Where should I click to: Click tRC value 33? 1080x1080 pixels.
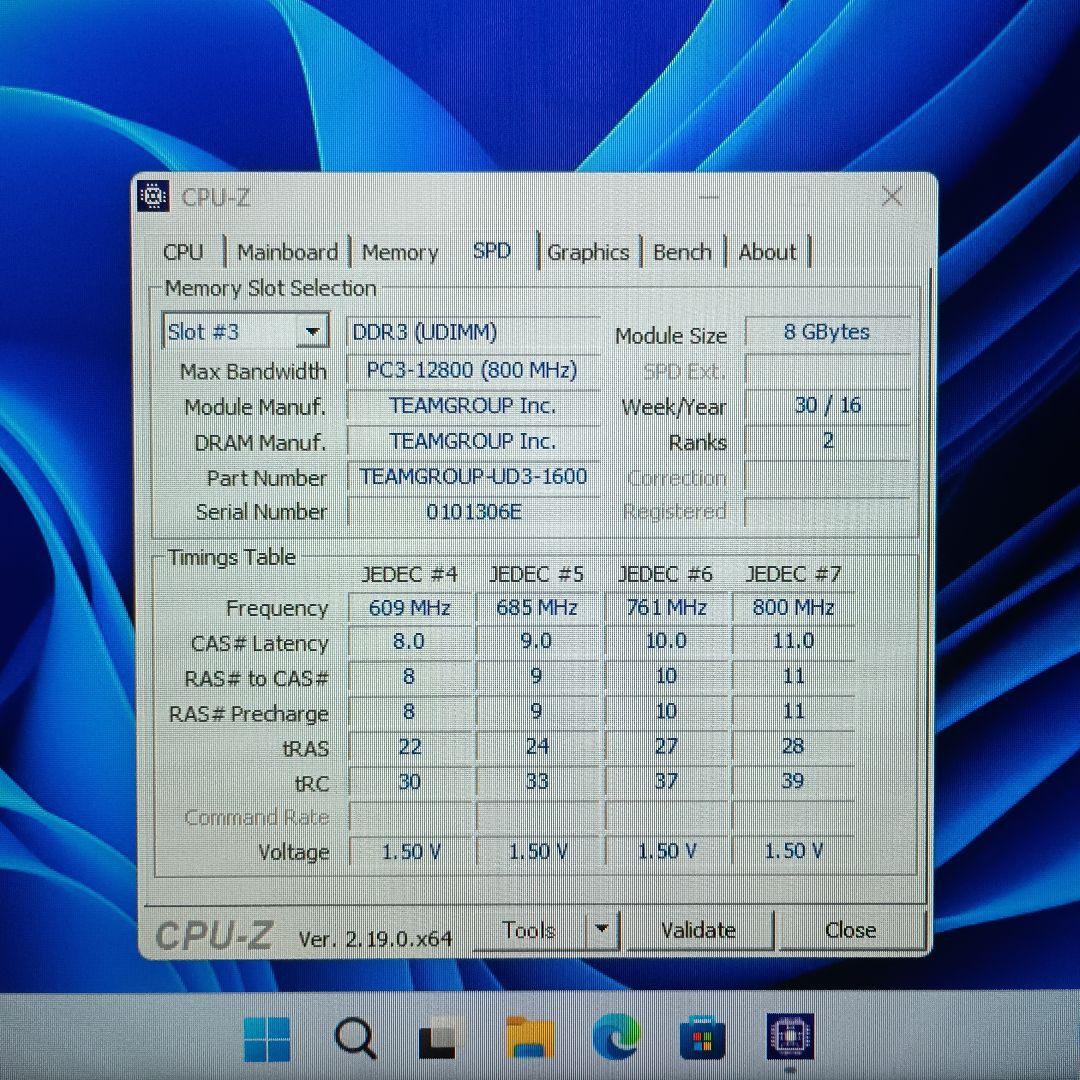pyautogui.click(x=537, y=782)
